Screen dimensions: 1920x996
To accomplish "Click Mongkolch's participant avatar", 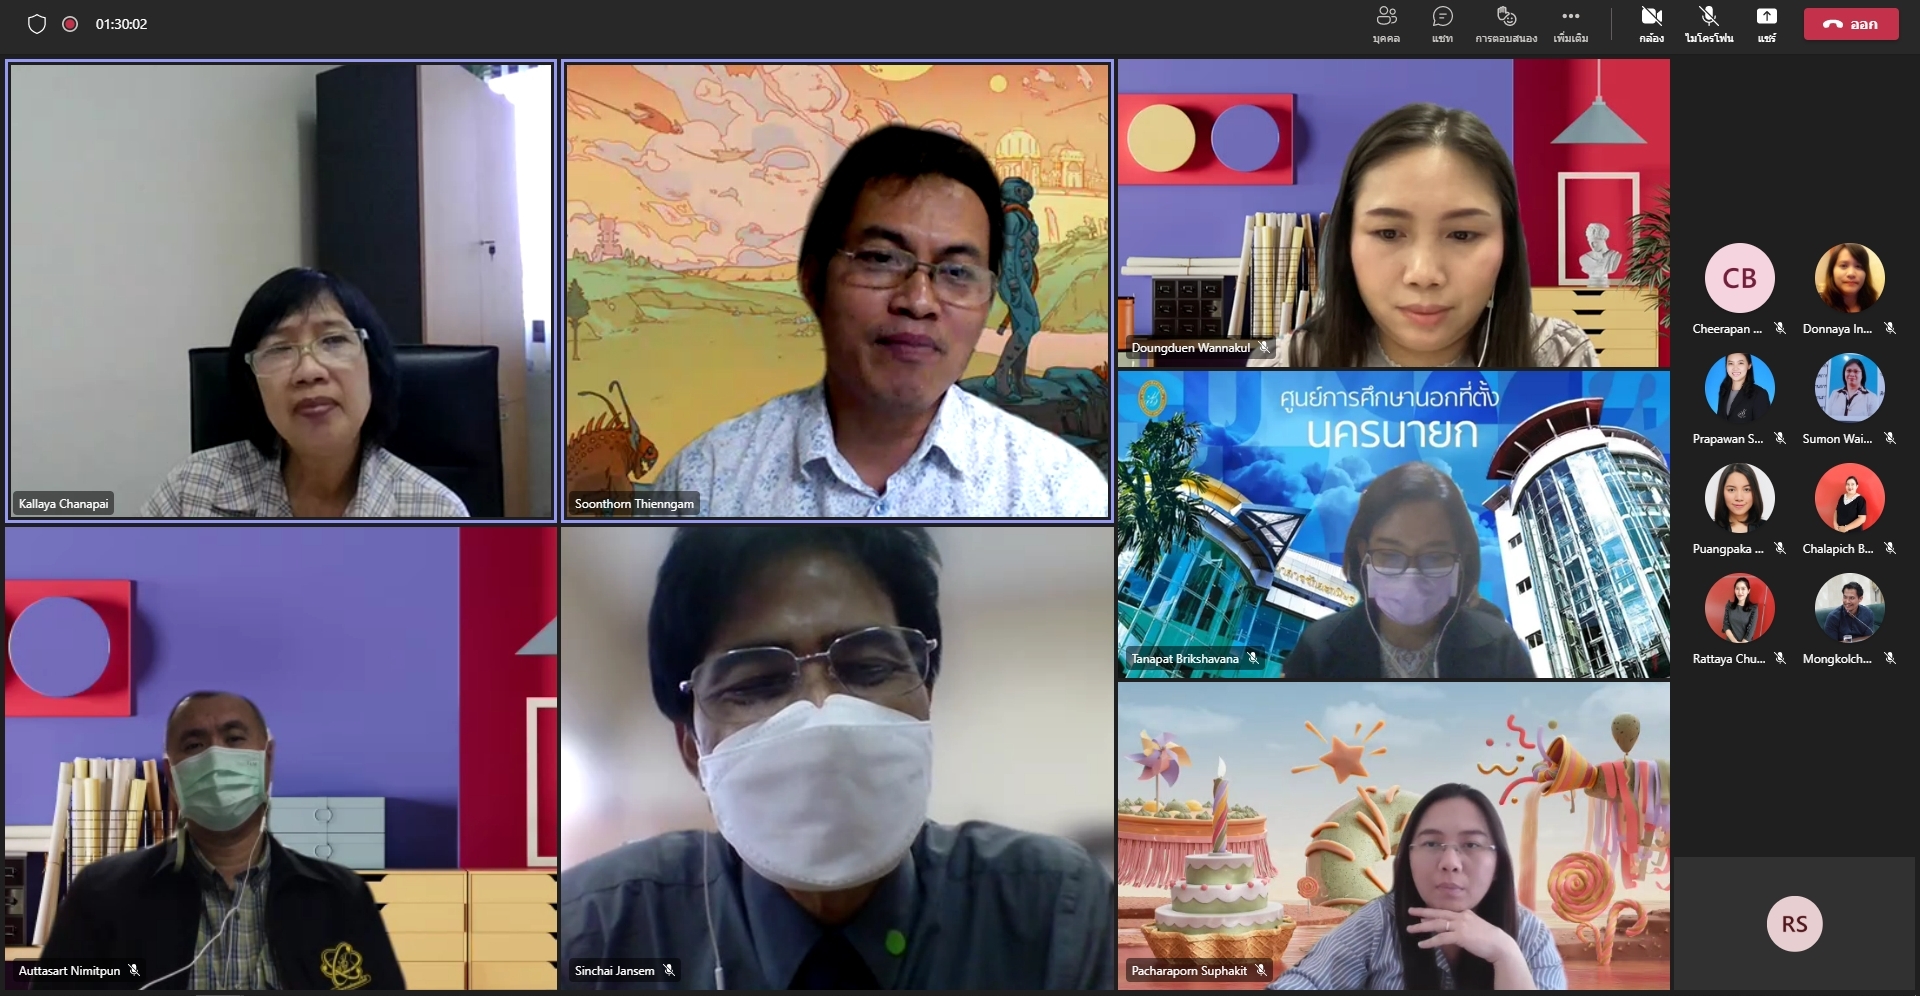I will (x=1849, y=608).
